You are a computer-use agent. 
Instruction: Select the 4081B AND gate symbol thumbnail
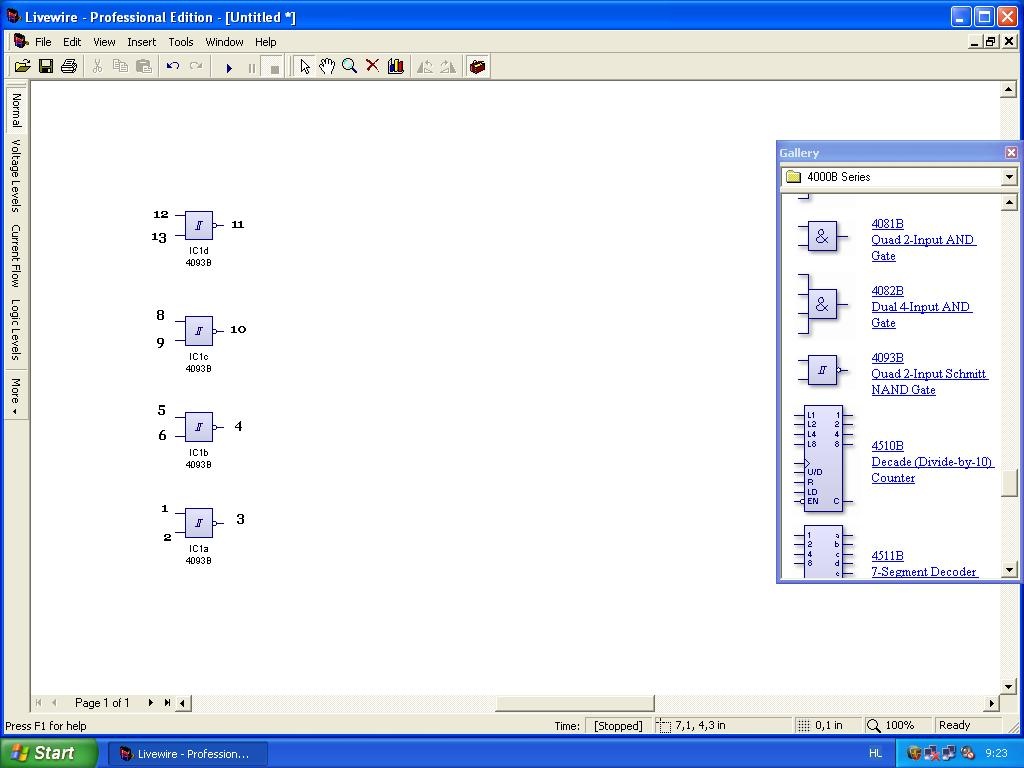pos(822,236)
